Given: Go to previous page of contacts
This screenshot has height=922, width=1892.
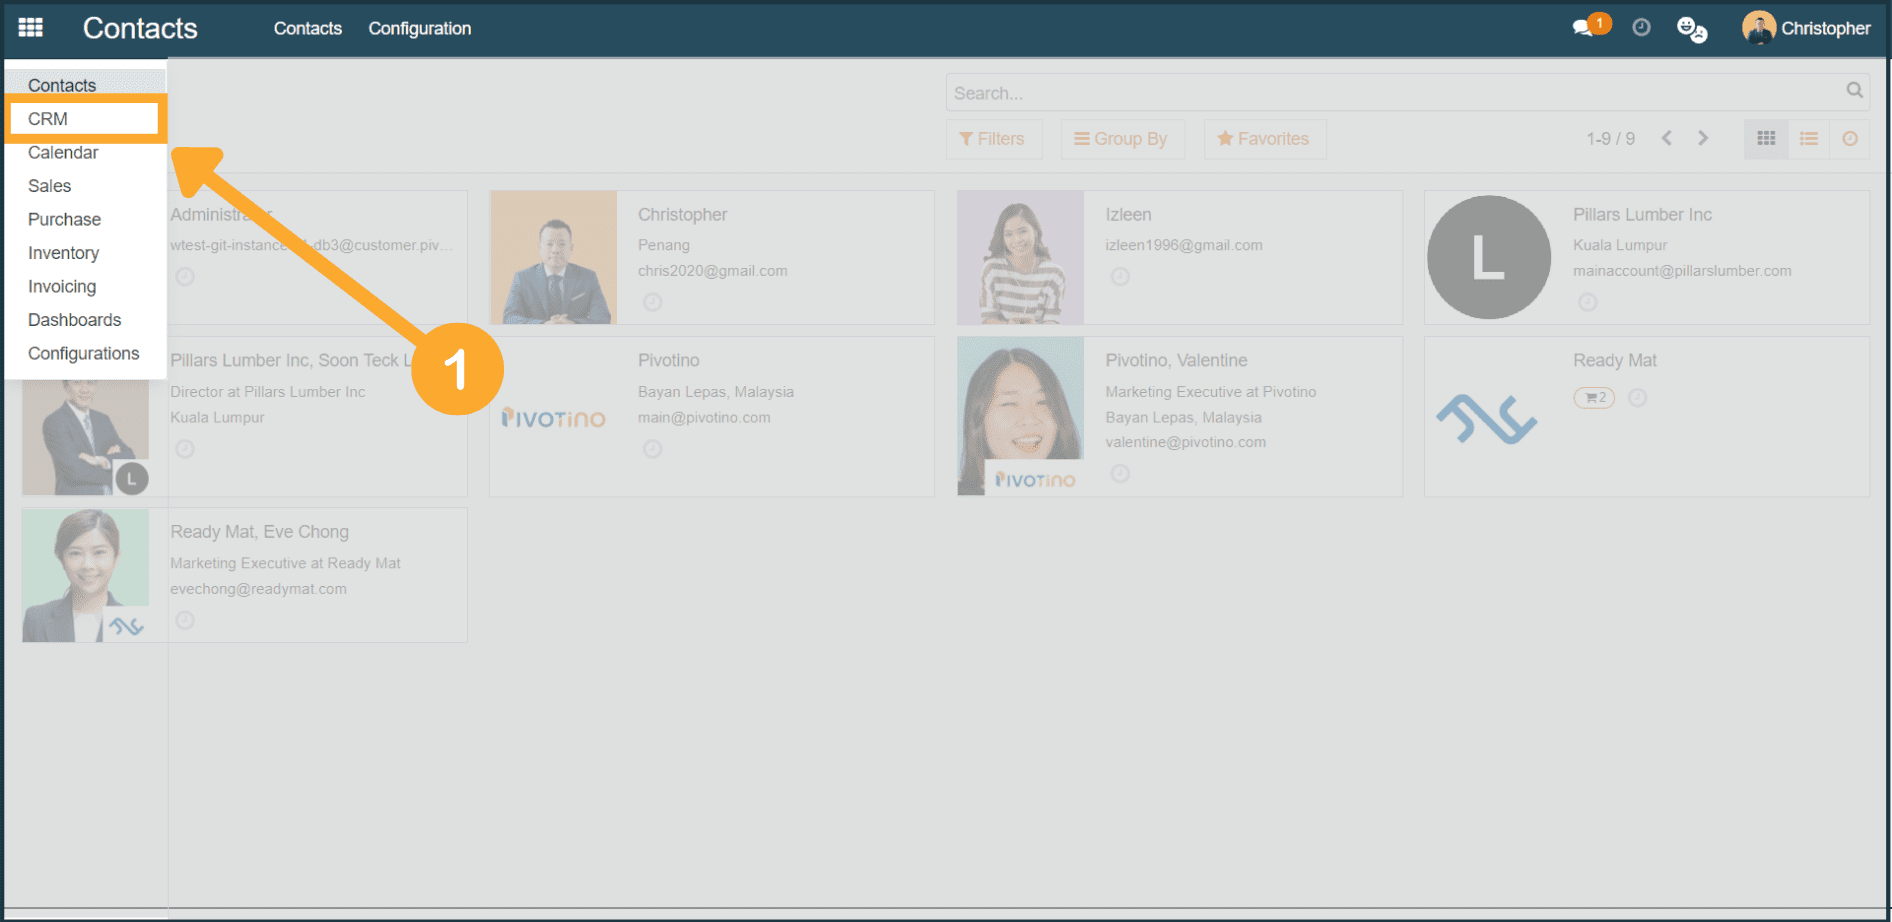Looking at the screenshot, I should click(1667, 139).
